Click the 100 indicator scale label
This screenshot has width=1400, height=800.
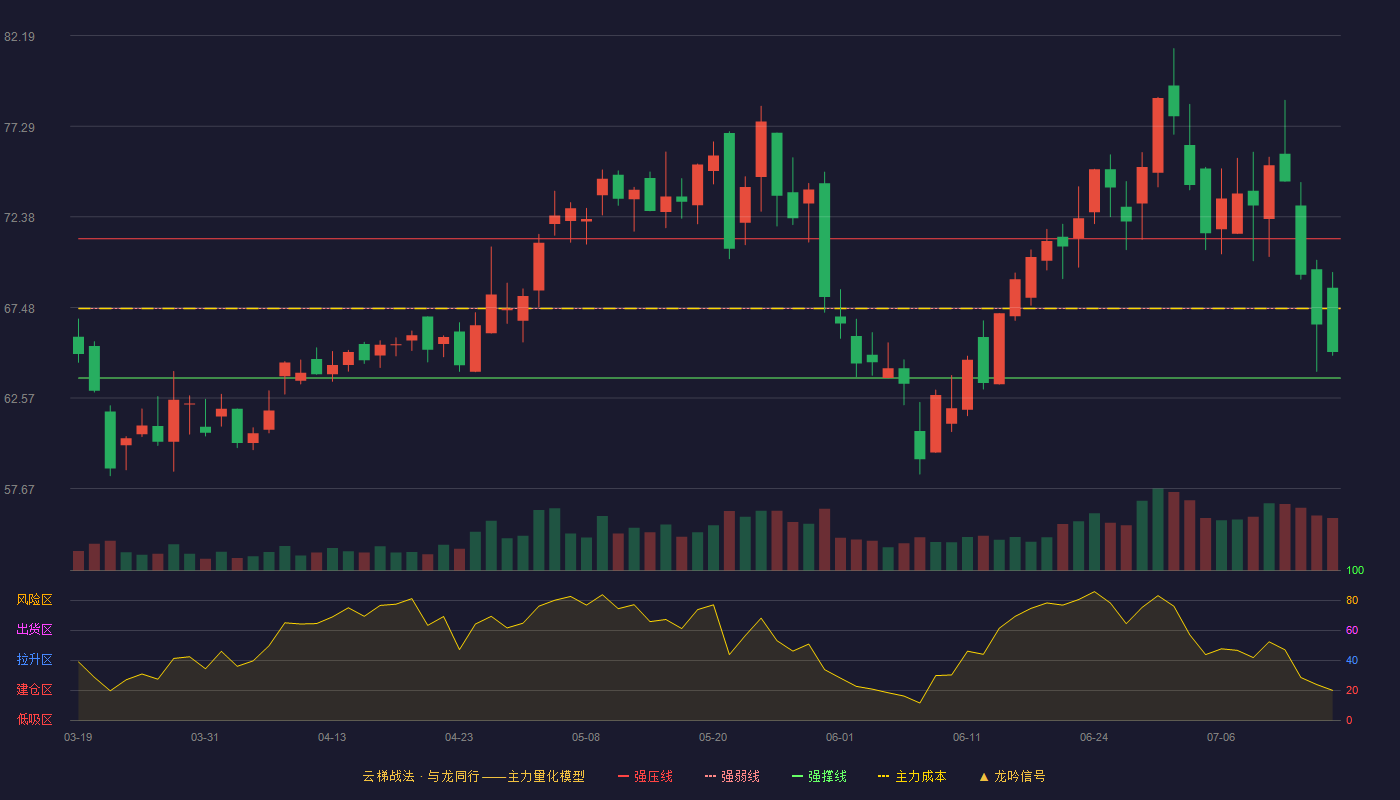tap(1355, 571)
